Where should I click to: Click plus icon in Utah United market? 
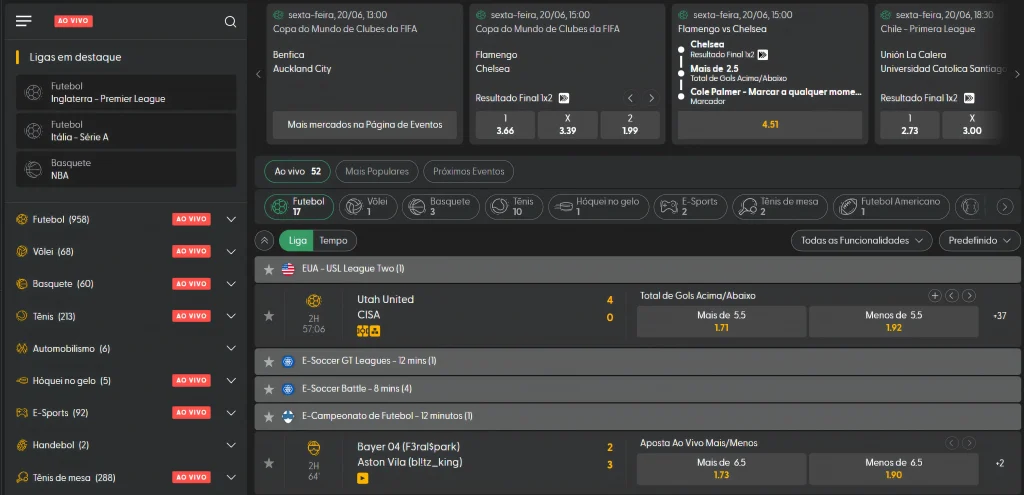tap(935, 296)
